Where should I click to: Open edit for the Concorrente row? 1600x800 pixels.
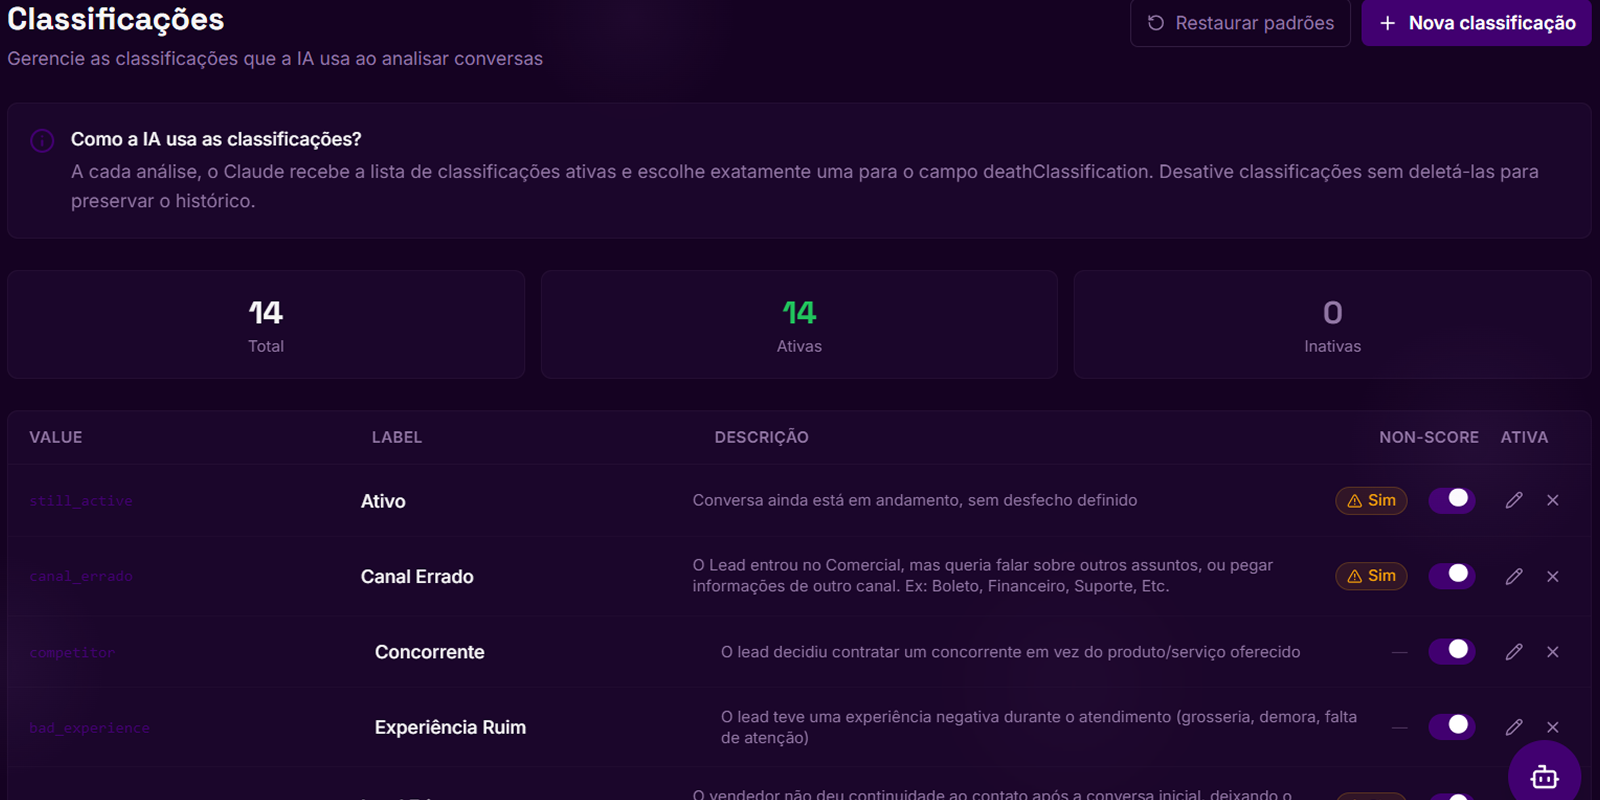pos(1514,652)
